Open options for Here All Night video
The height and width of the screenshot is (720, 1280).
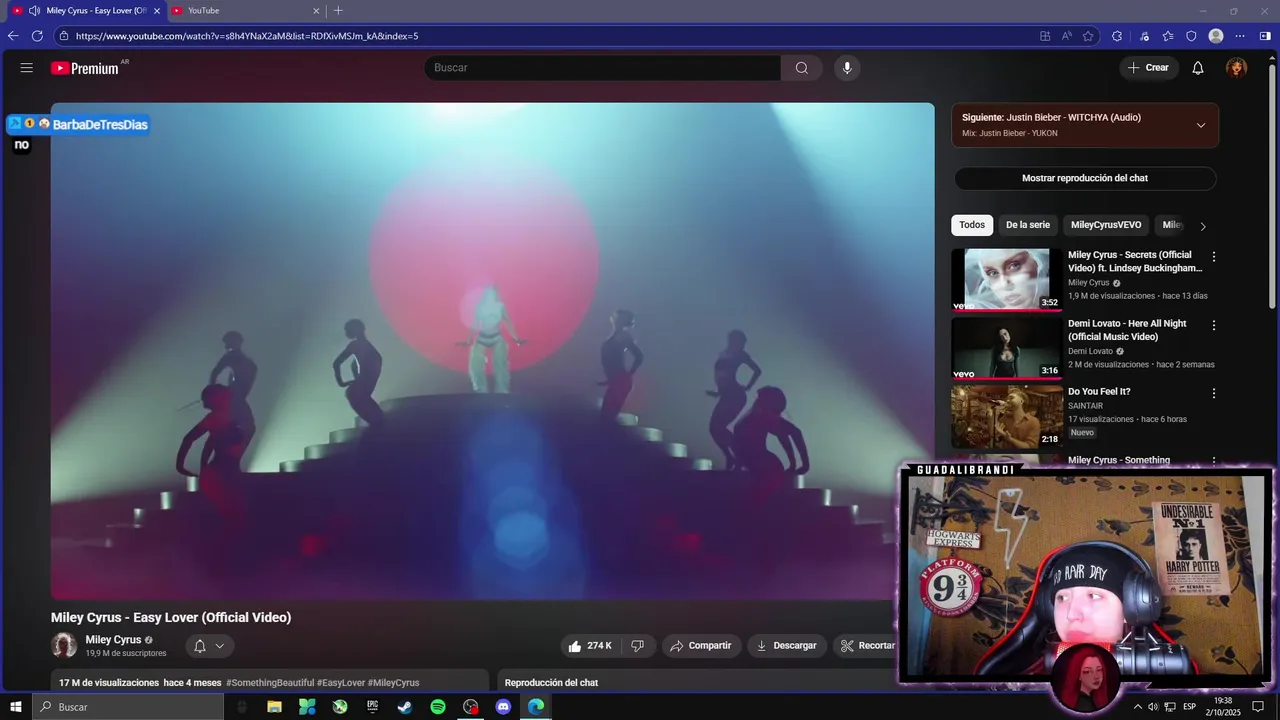click(x=1214, y=326)
